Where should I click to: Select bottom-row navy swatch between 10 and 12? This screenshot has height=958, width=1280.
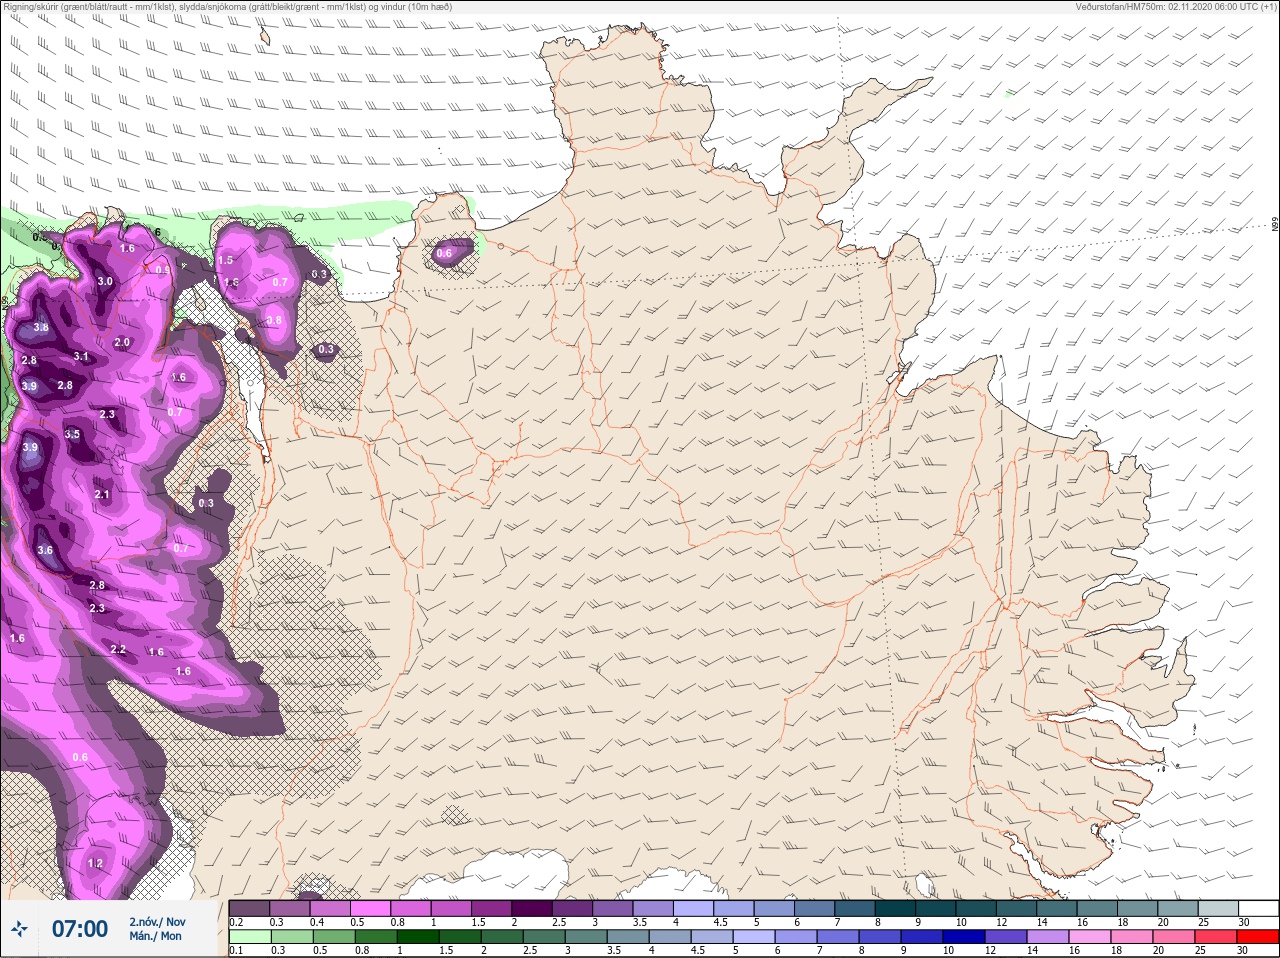pyautogui.click(x=963, y=937)
